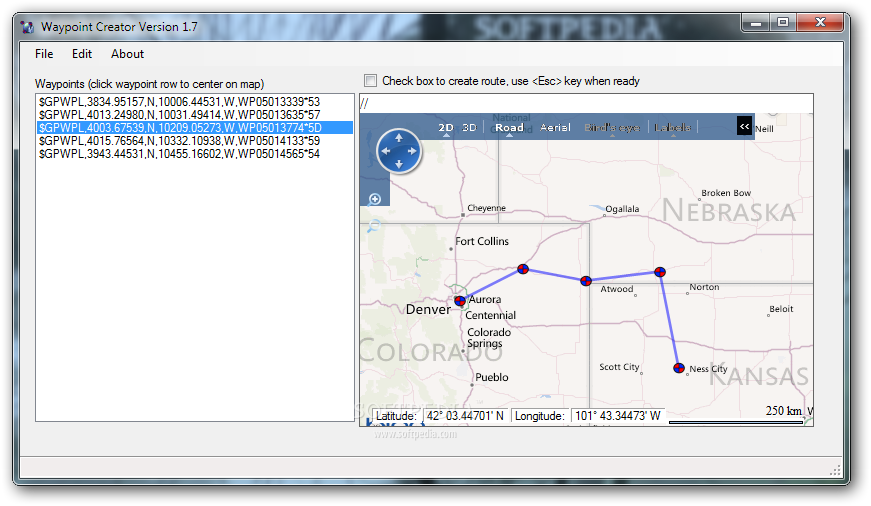Select Bird's eye map view
The height and width of the screenshot is (506, 871).
(x=612, y=127)
